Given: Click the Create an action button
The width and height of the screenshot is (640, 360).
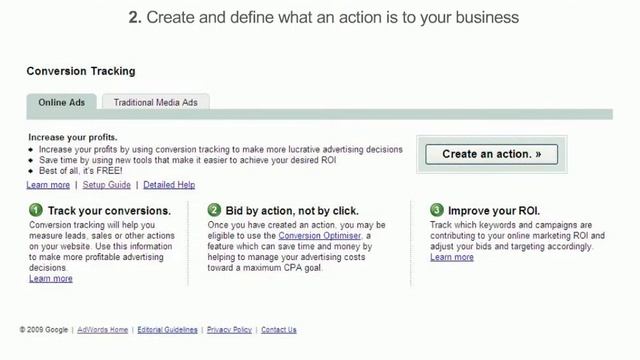Looking at the screenshot, I should click(491, 154).
